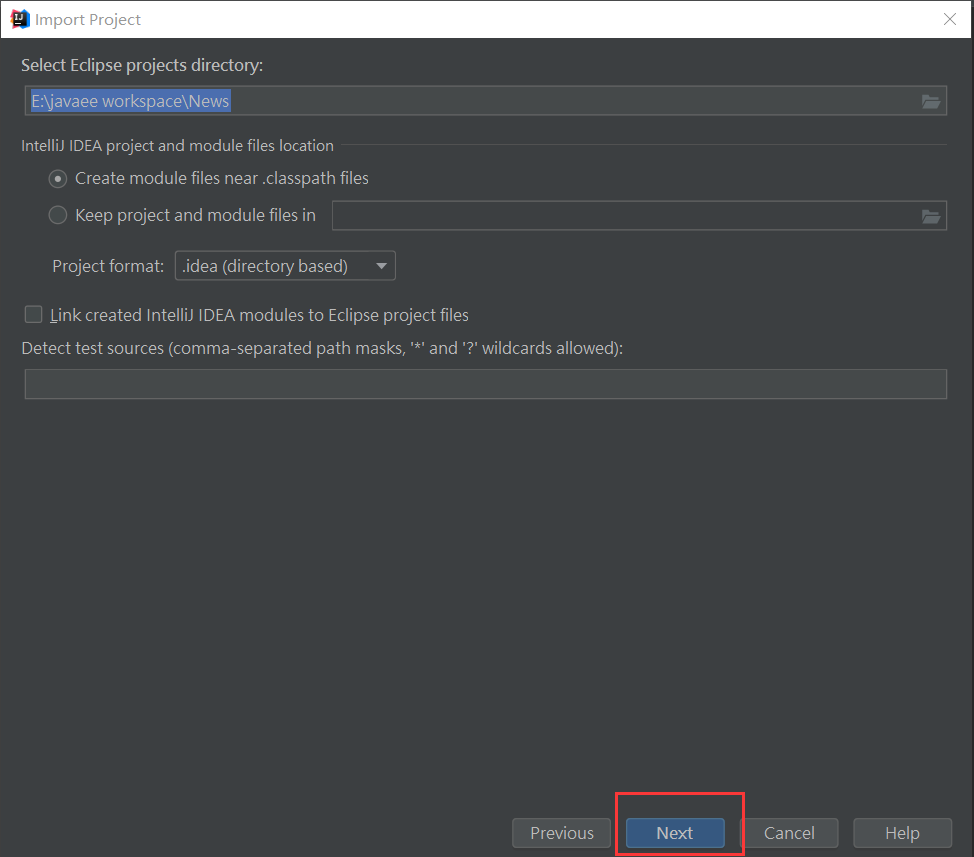Enable Link created IntelliJ IDEA modules checkbox
974x857 pixels.
34,314
